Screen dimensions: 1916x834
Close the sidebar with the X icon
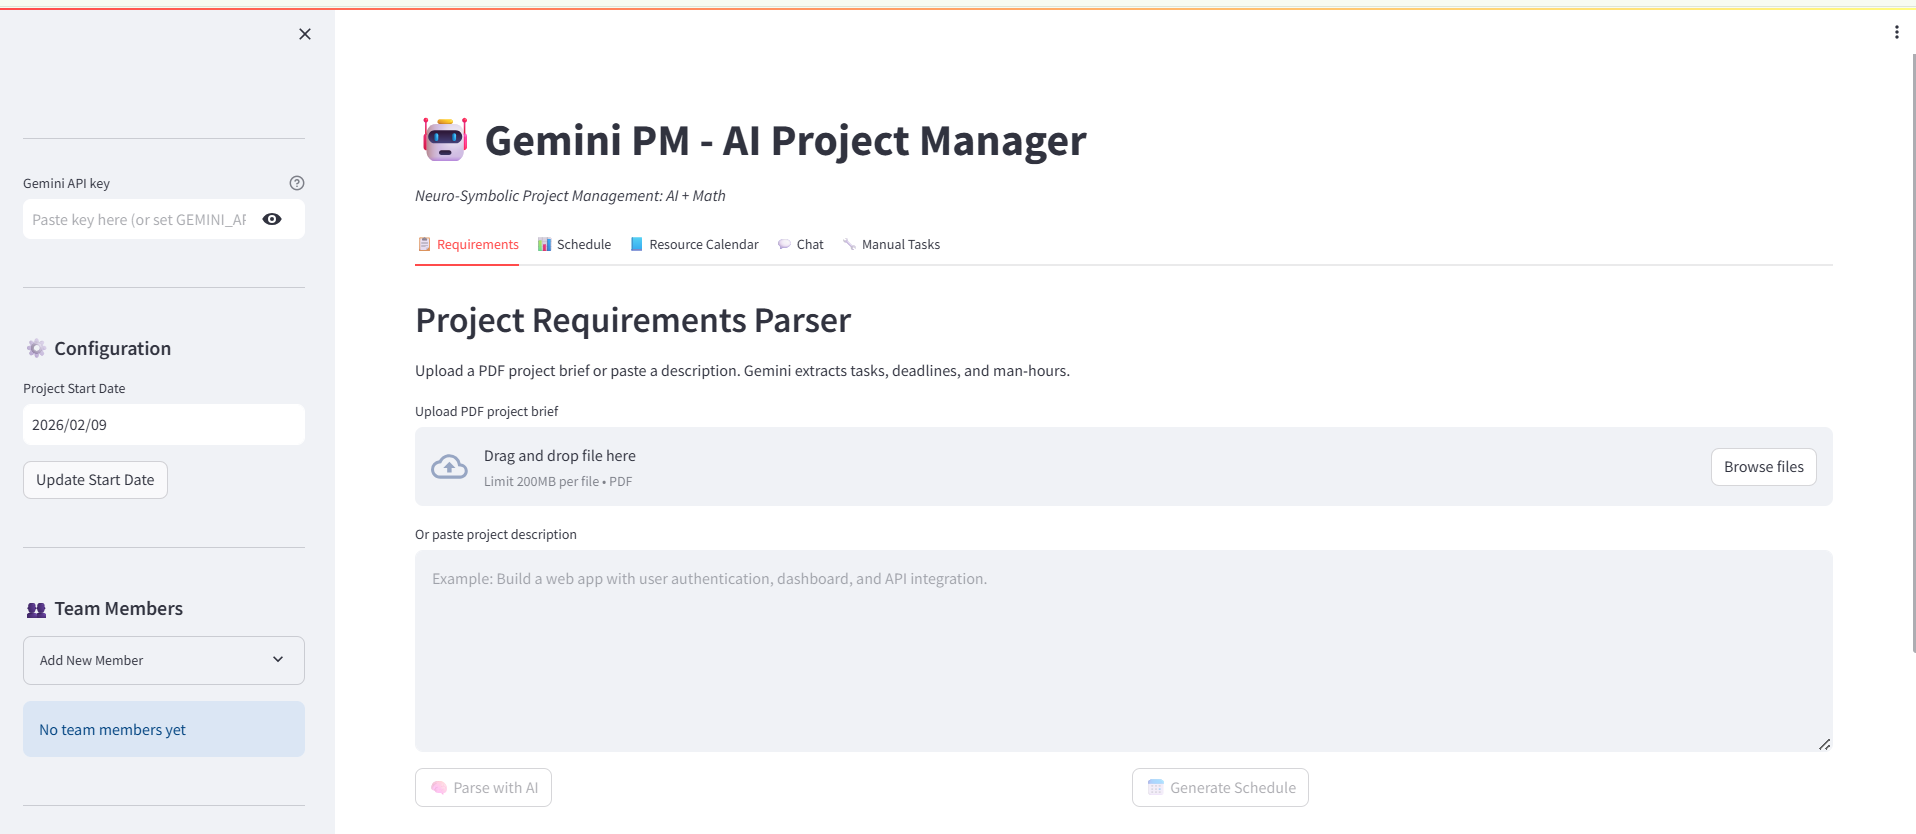pyautogui.click(x=305, y=34)
